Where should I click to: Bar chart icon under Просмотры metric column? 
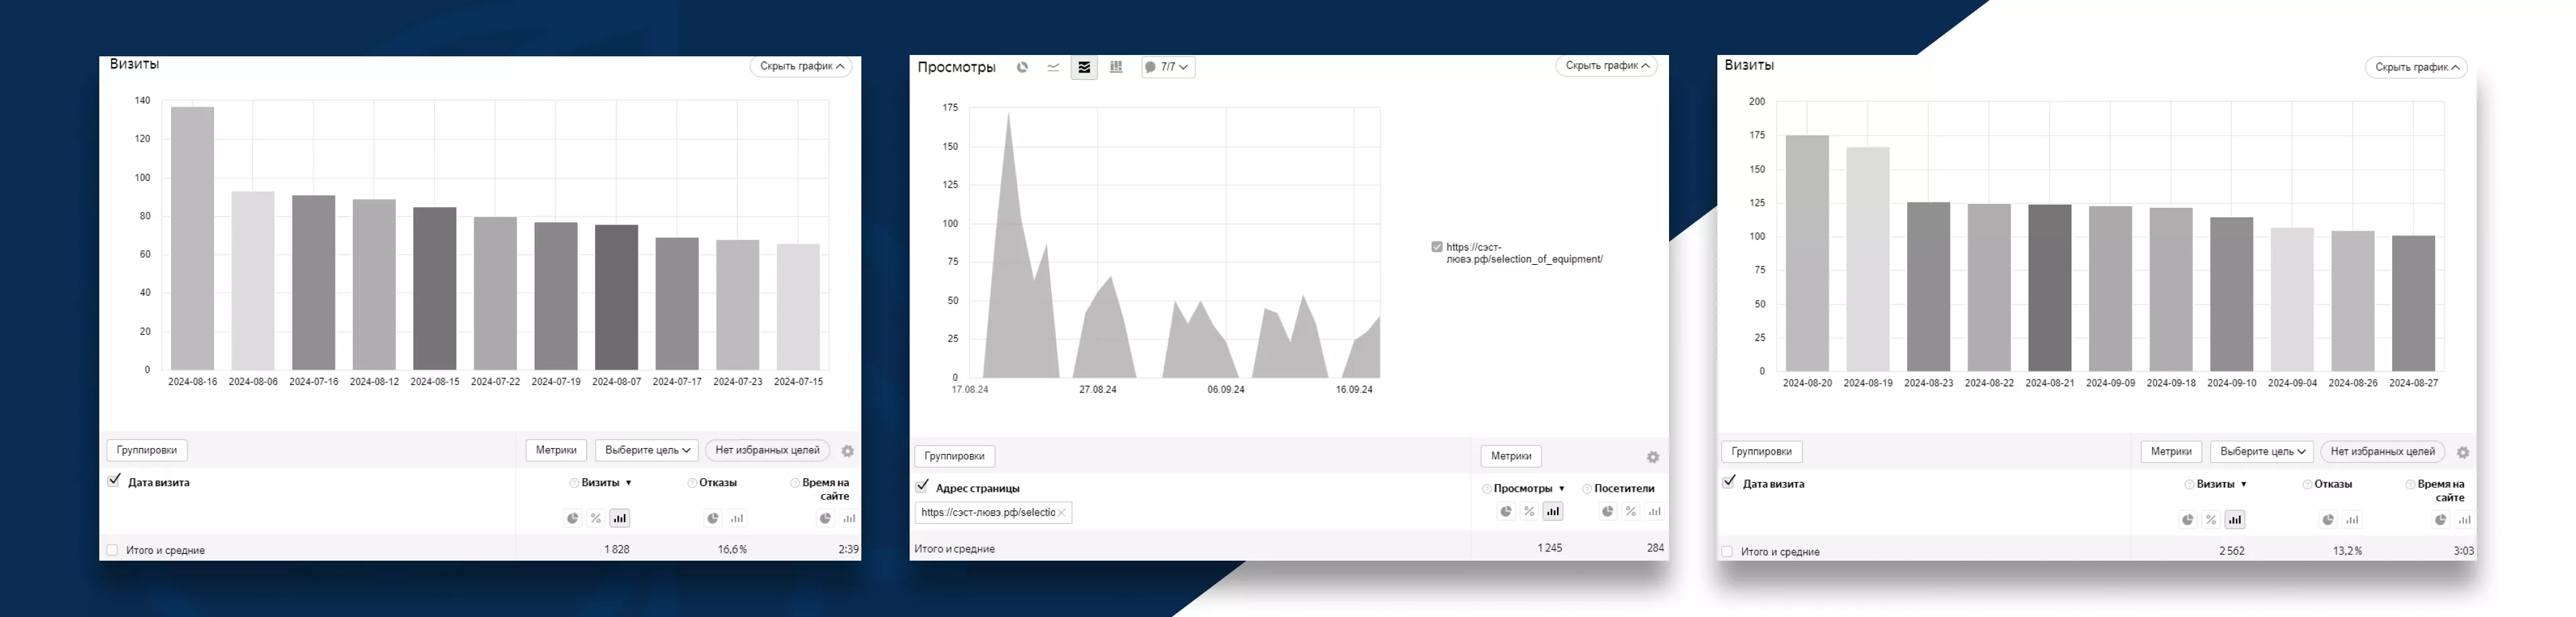tap(1553, 511)
